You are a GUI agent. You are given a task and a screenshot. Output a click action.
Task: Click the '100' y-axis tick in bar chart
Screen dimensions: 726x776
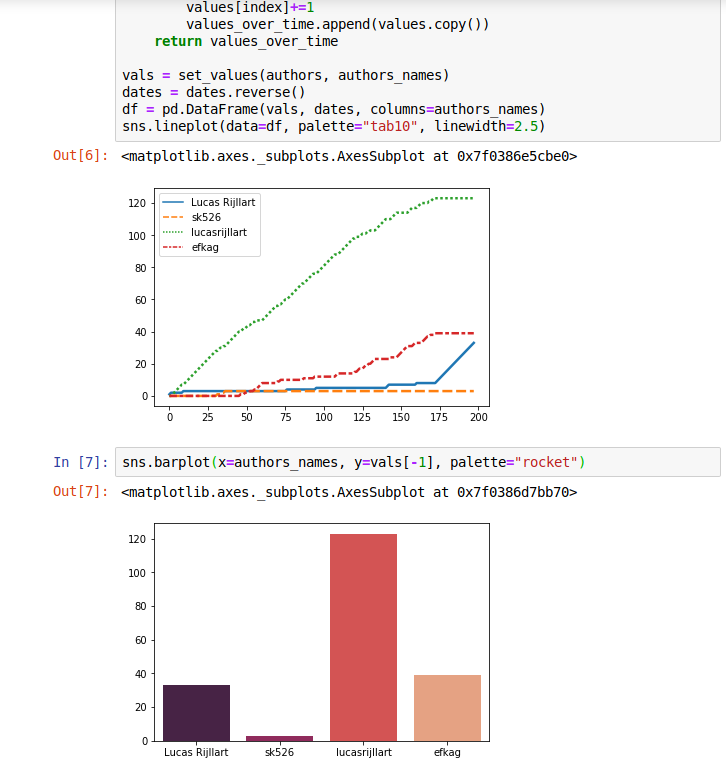[x=137, y=573]
